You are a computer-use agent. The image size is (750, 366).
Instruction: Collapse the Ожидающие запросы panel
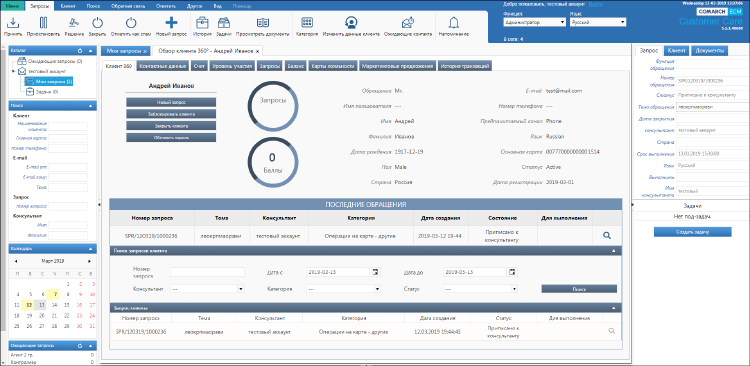click(x=90, y=345)
